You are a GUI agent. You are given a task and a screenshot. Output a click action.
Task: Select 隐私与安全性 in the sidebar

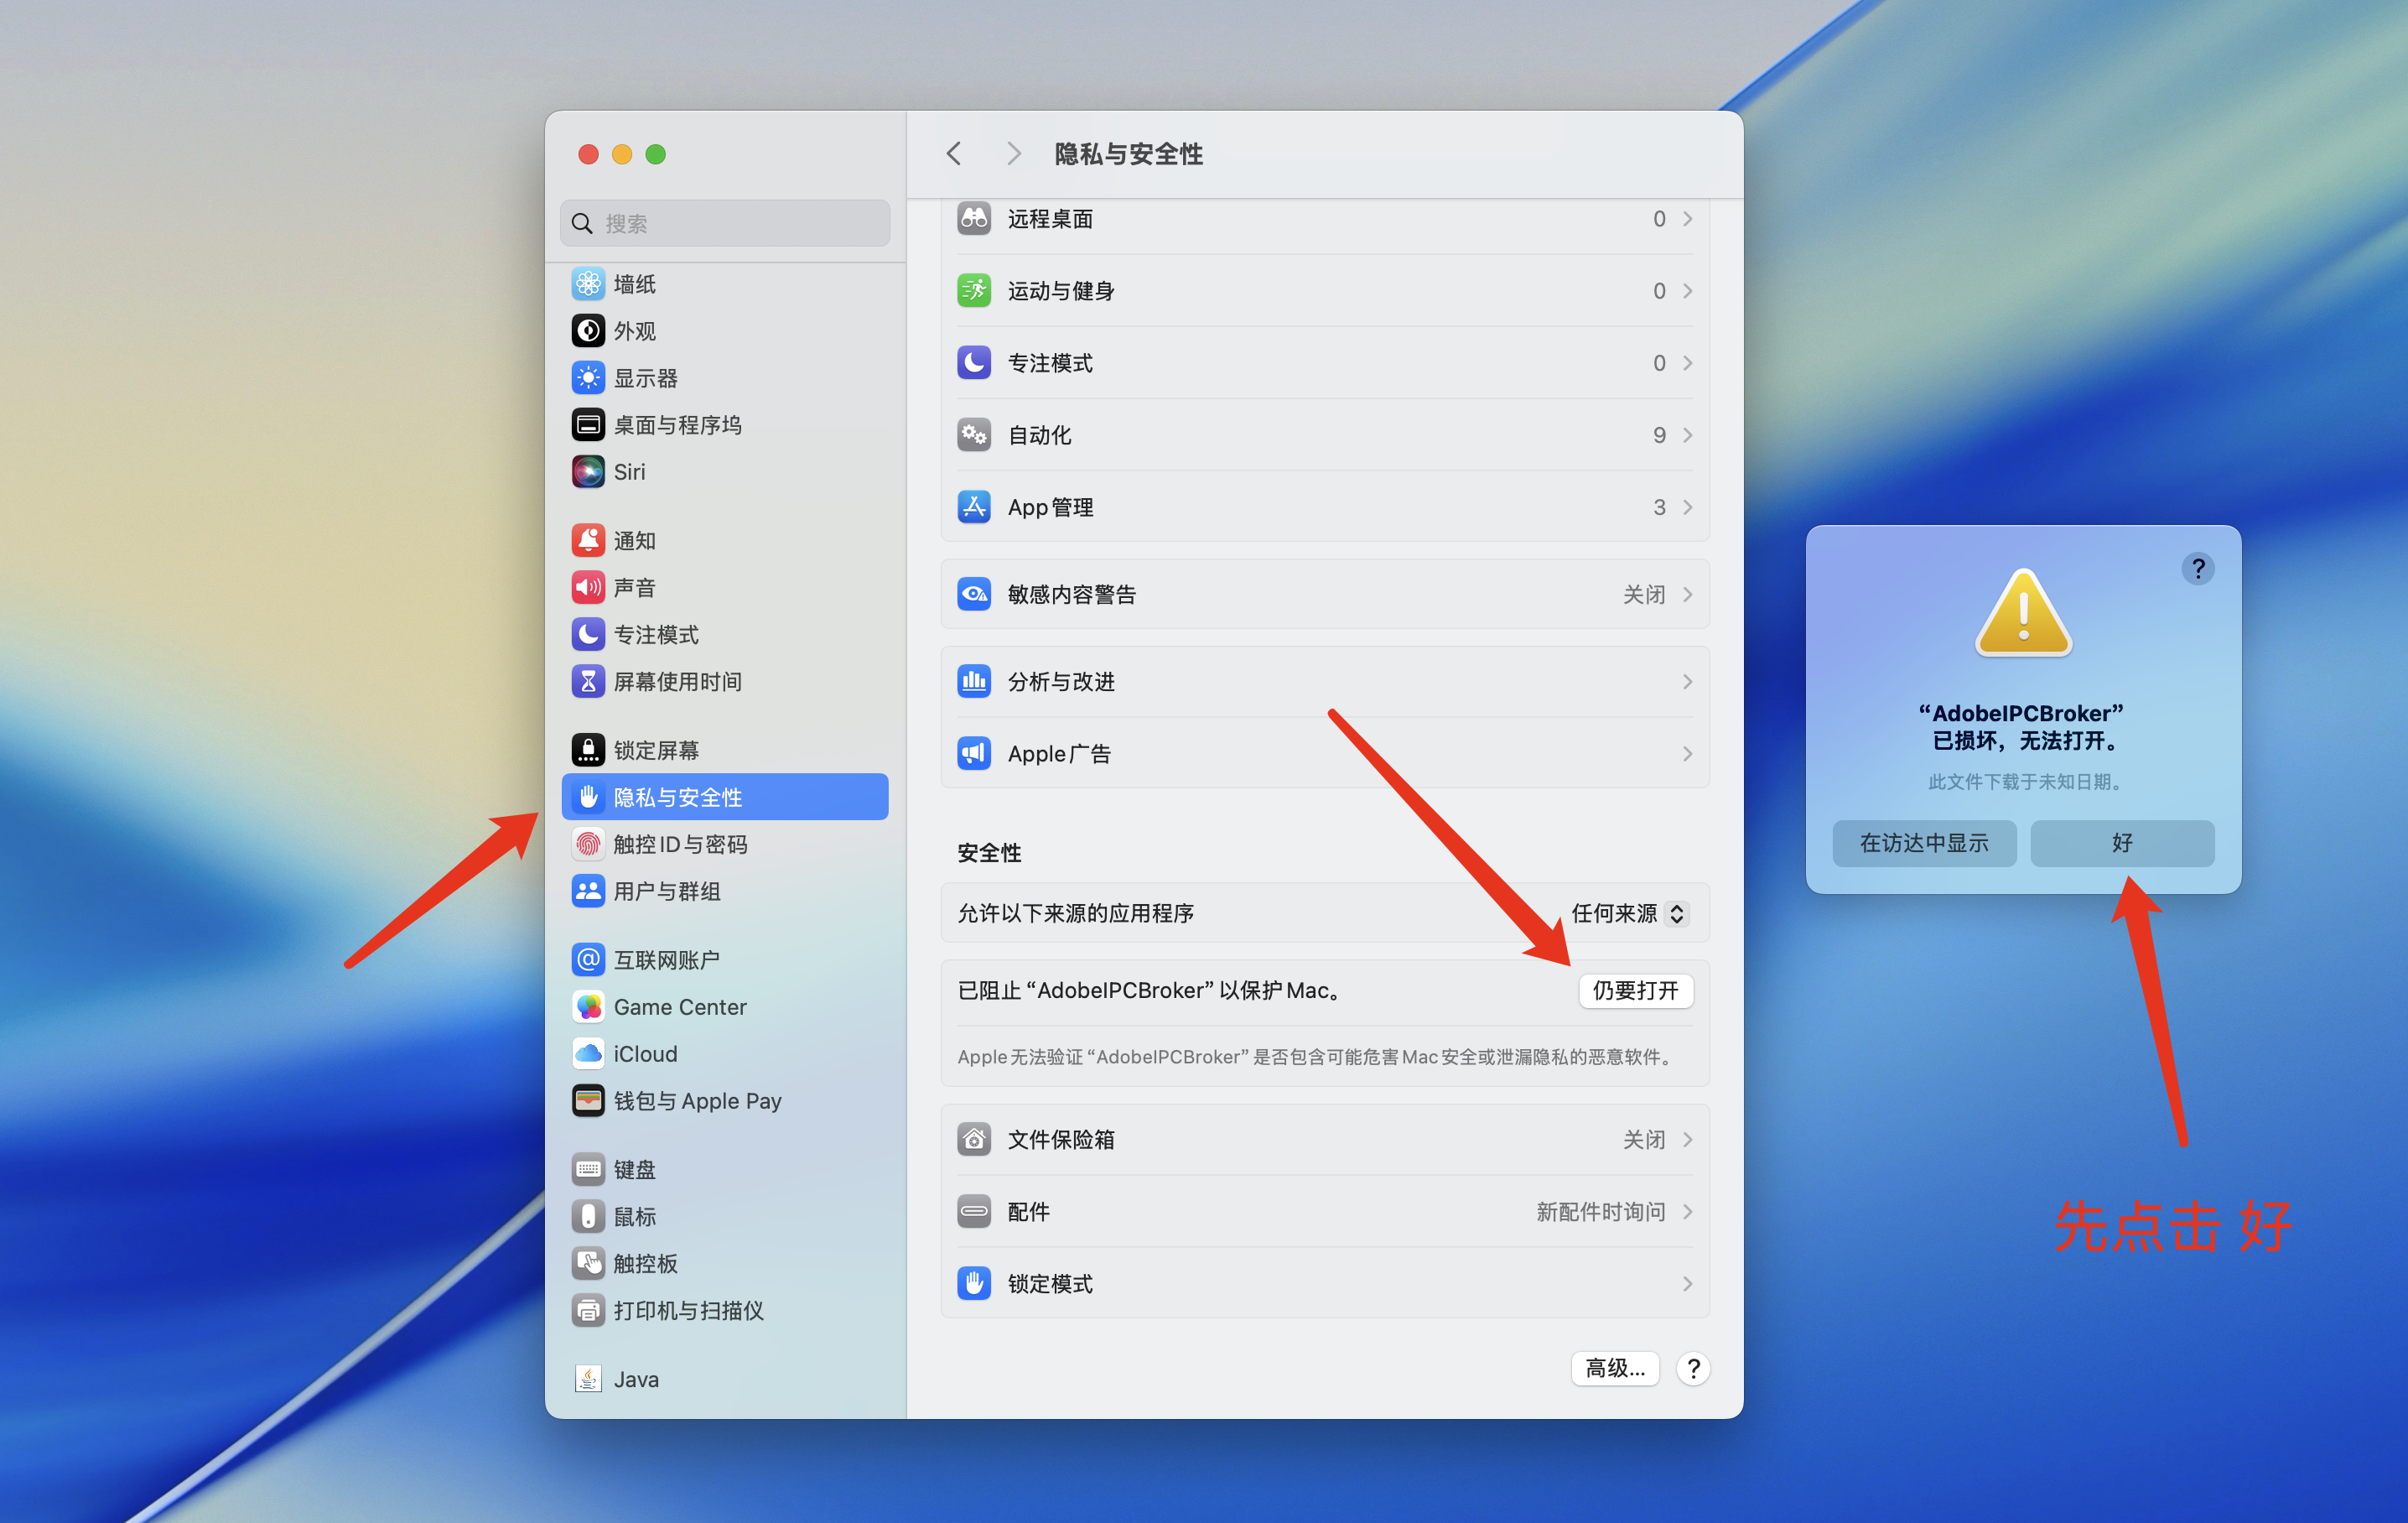(725, 797)
